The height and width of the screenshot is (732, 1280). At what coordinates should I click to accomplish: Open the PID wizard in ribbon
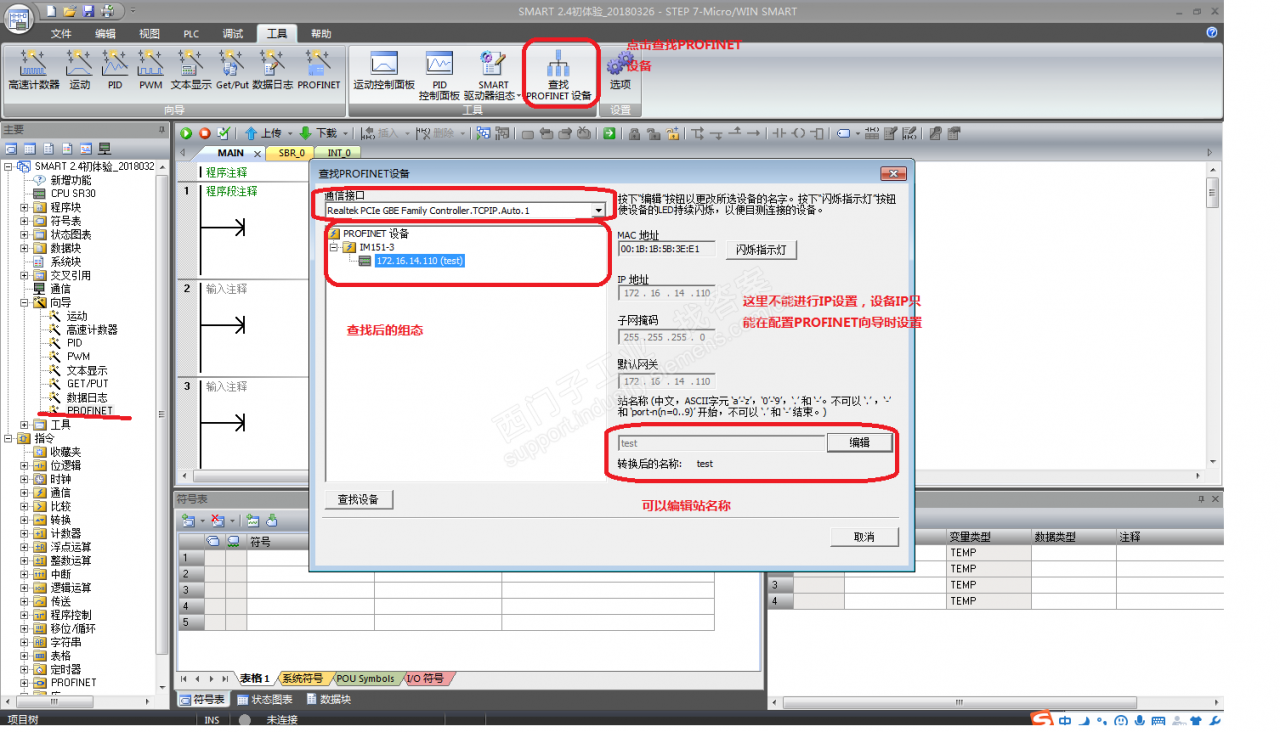pyautogui.click(x=115, y=70)
